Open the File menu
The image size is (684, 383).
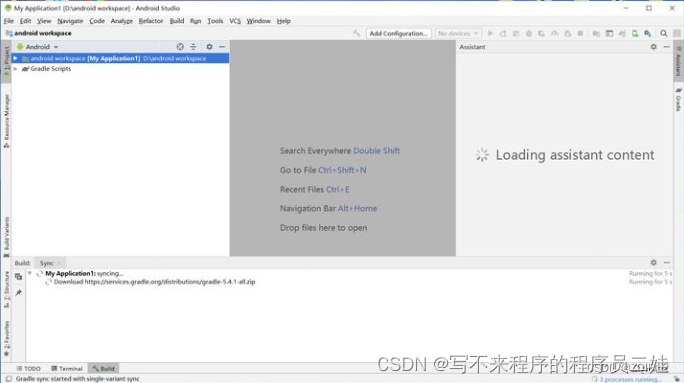tap(9, 21)
